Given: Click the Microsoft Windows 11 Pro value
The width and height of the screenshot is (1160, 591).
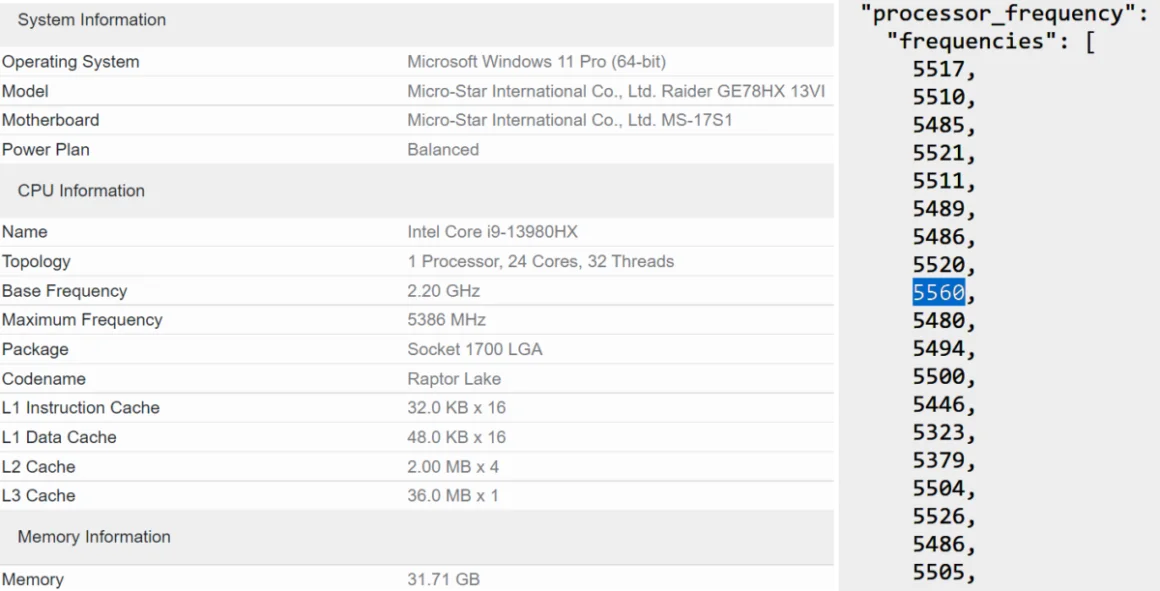Looking at the screenshot, I should pos(536,62).
